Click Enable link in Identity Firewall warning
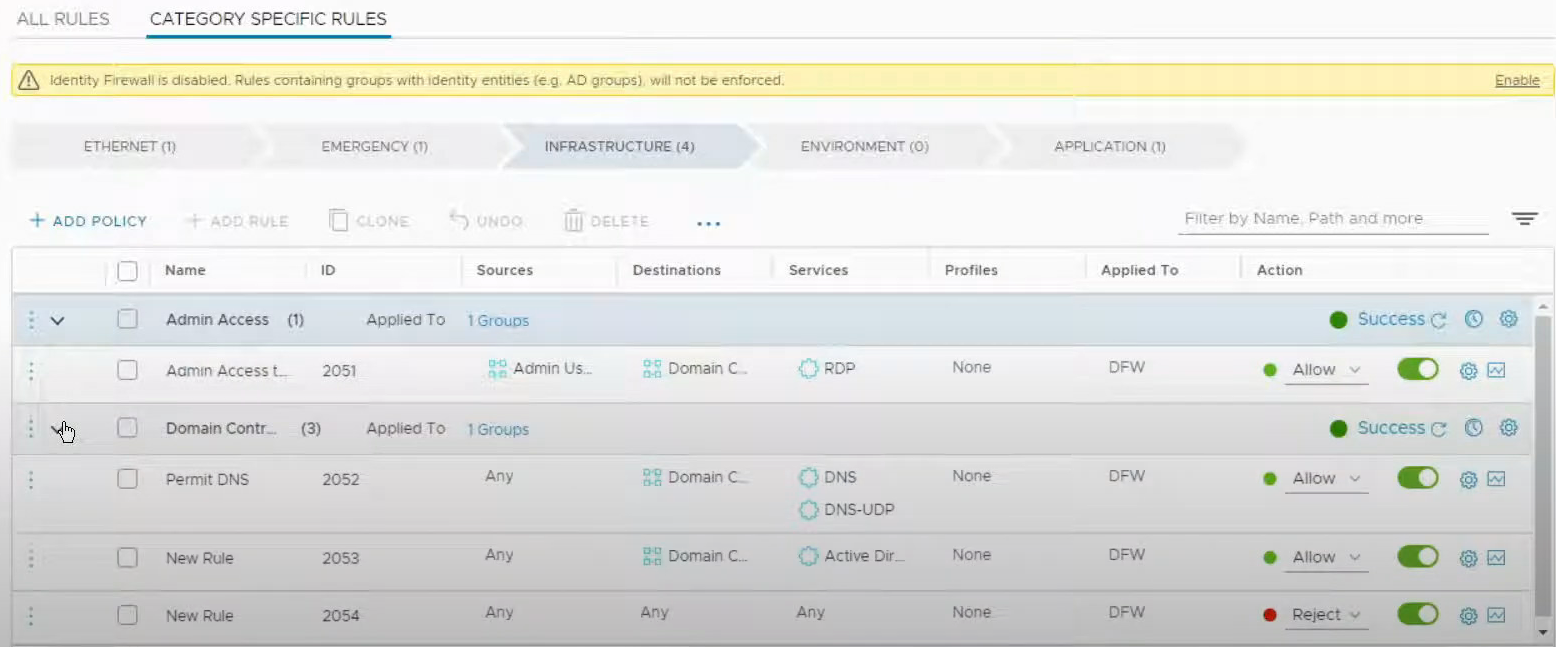This screenshot has height=647, width=1556. click(x=1516, y=80)
